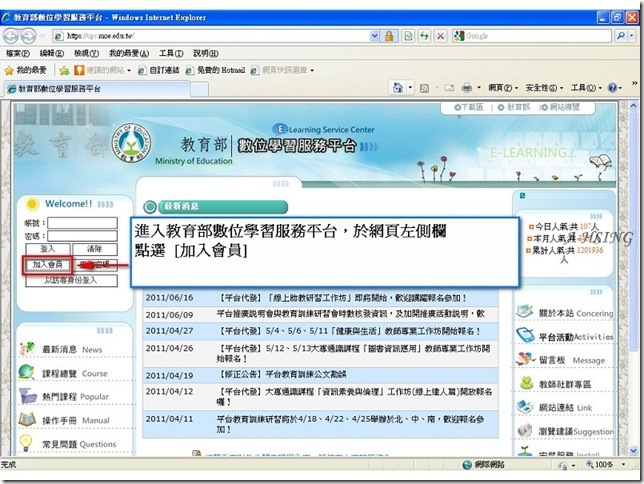Open the 說明(H) menu
Image resolution: width=644 pixels, height=484 pixels.
(206, 53)
